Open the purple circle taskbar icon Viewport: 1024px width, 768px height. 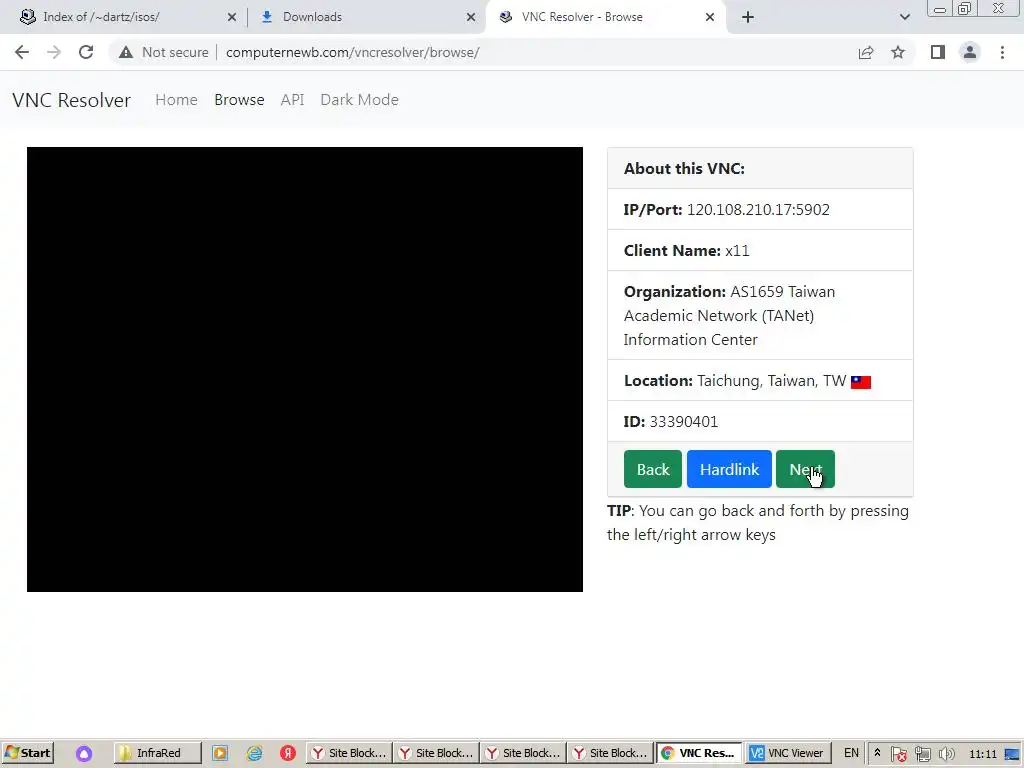pos(84,754)
